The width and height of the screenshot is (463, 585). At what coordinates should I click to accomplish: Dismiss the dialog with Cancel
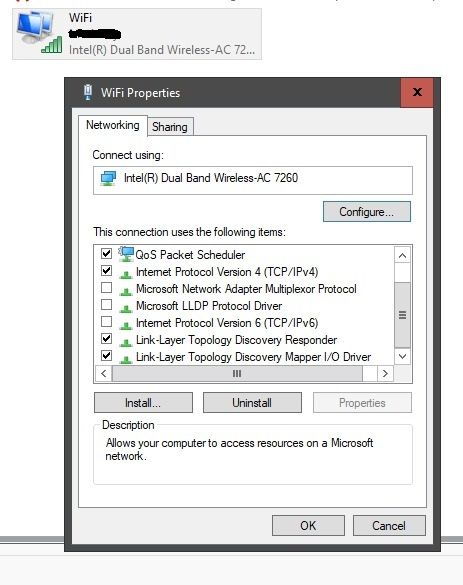coord(389,526)
